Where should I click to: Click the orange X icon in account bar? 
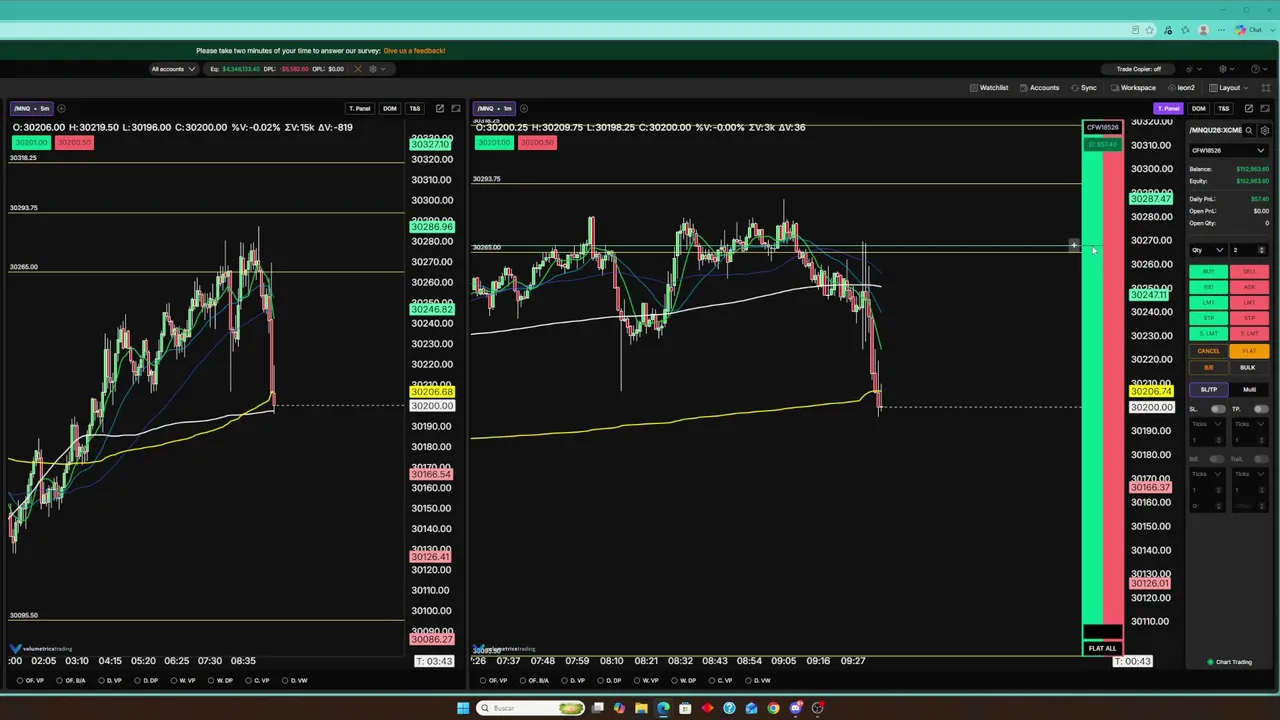coord(357,69)
